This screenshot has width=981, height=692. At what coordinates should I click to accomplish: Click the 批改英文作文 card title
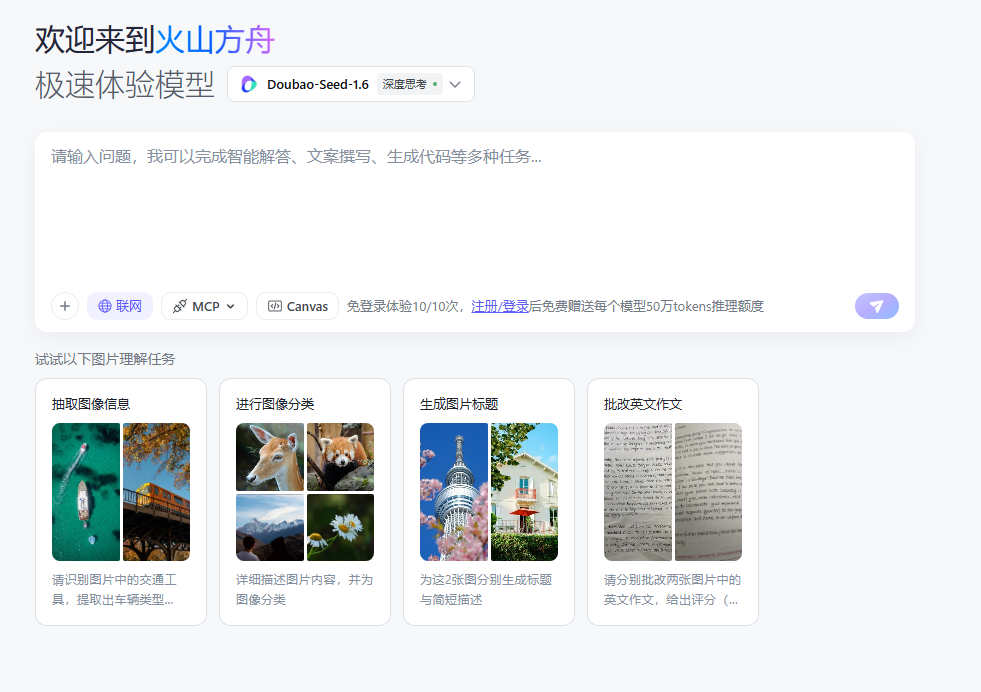click(x=643, y=404)
